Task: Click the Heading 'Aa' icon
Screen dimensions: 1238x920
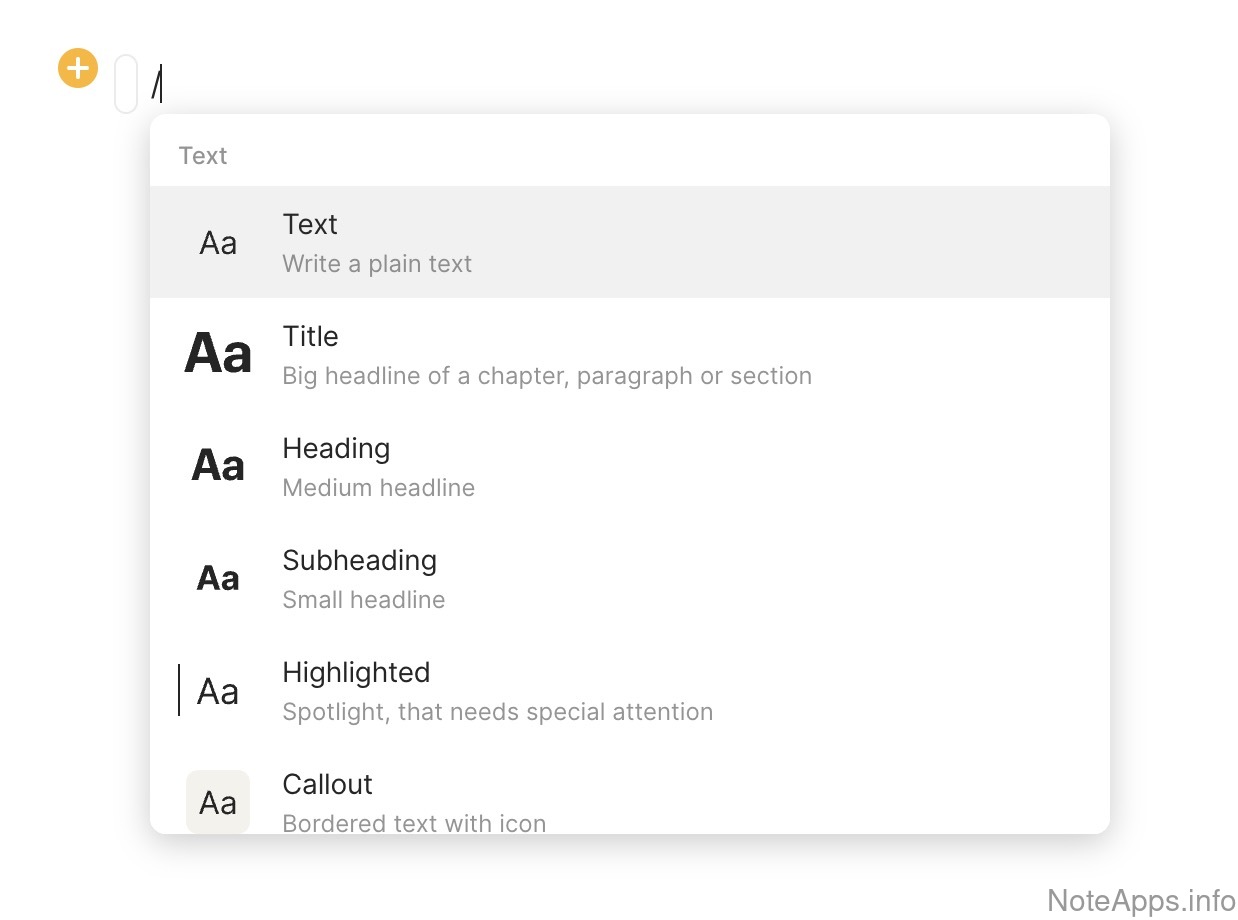Action: click(x=218, y=466)
